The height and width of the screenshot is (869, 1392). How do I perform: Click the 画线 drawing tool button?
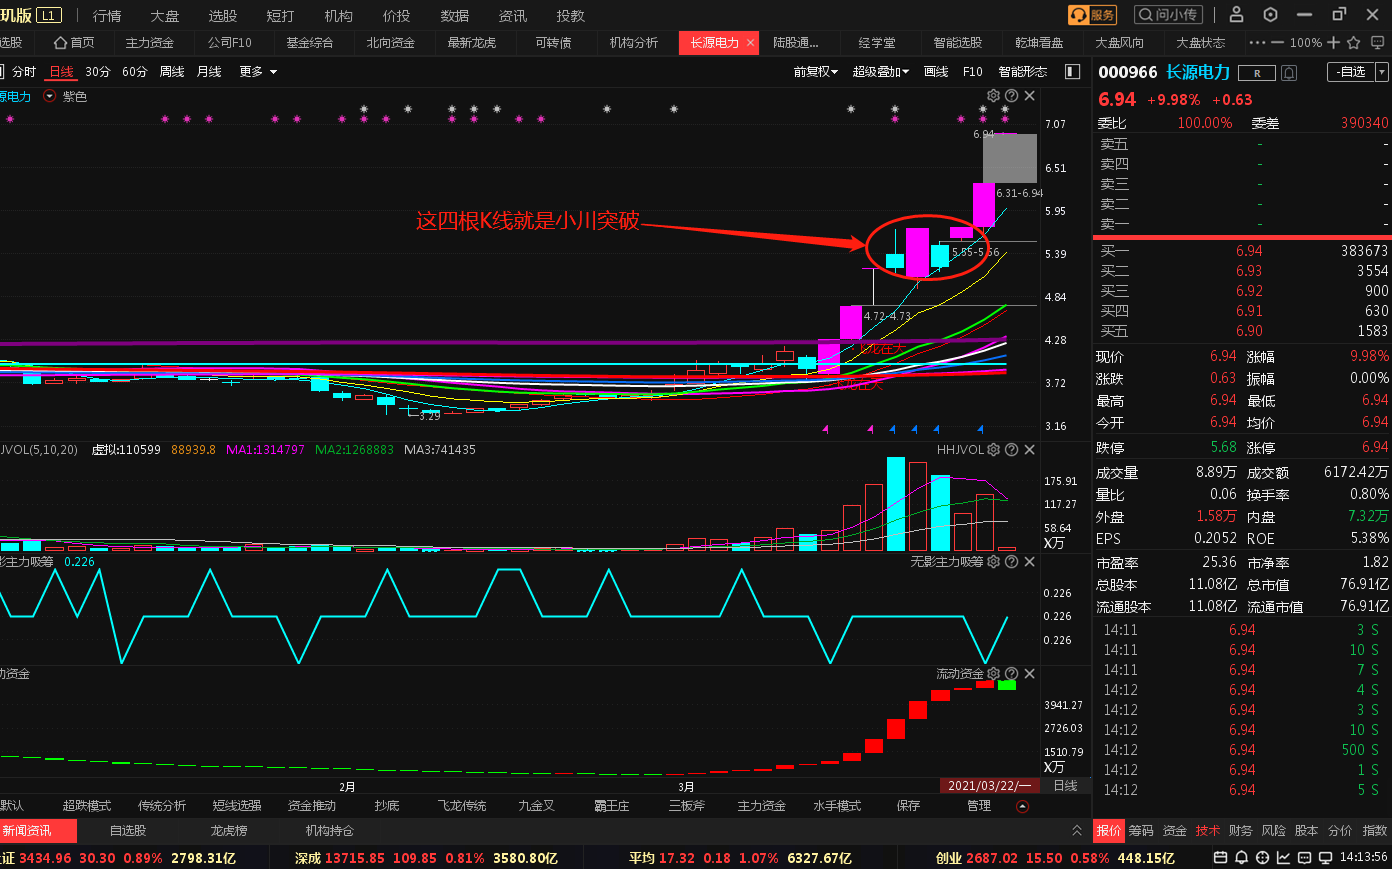pos(936,72)
